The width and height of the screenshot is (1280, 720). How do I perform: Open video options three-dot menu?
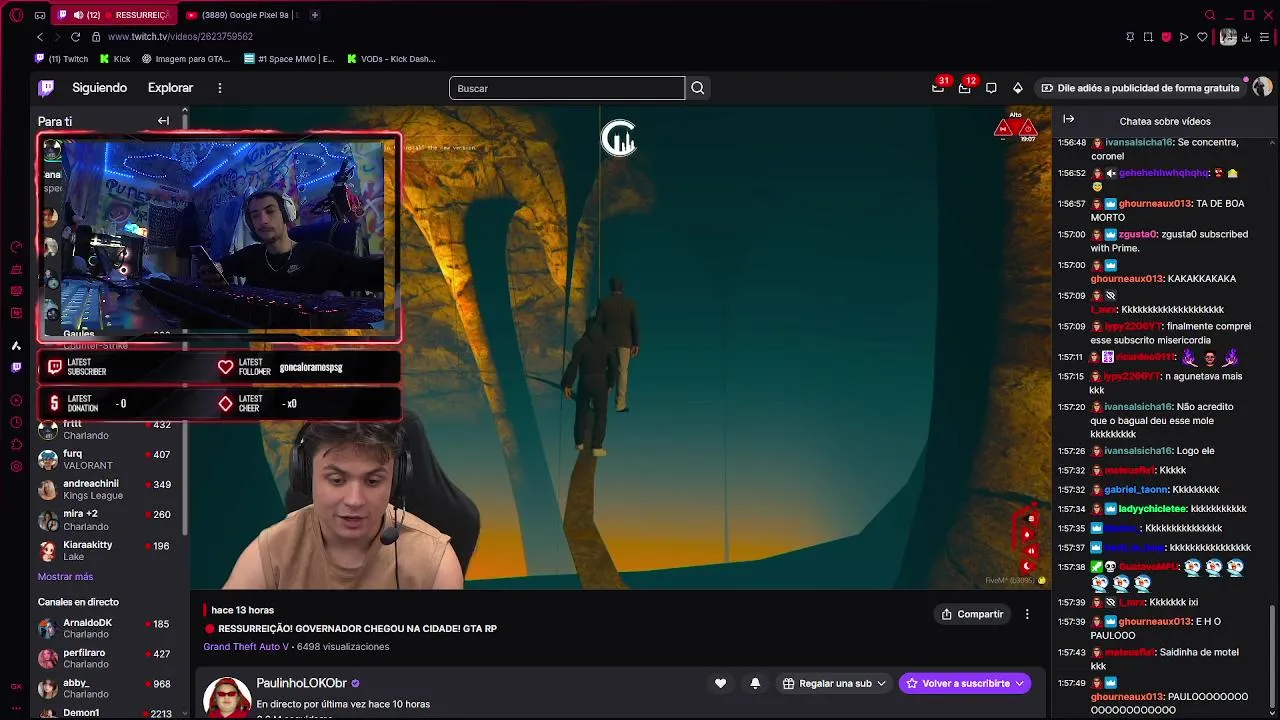[x=1027, y=614]
